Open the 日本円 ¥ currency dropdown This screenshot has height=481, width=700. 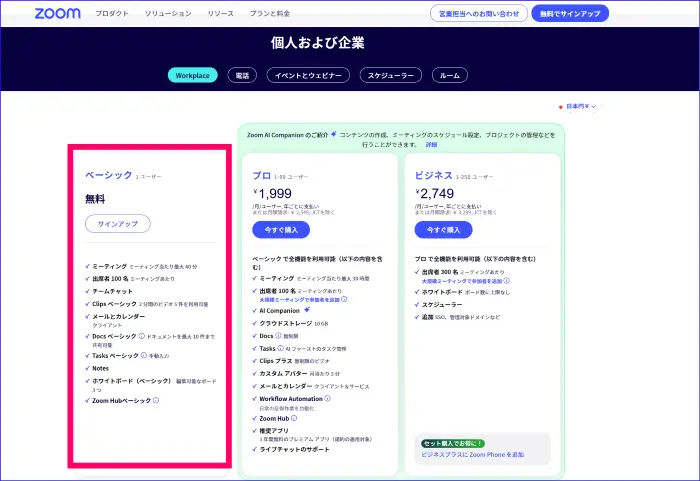coord(581,106)
